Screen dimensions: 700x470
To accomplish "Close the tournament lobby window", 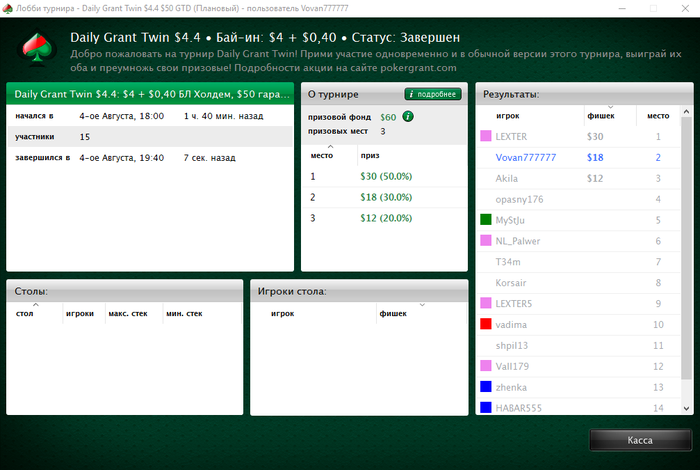I will (685, 8).
